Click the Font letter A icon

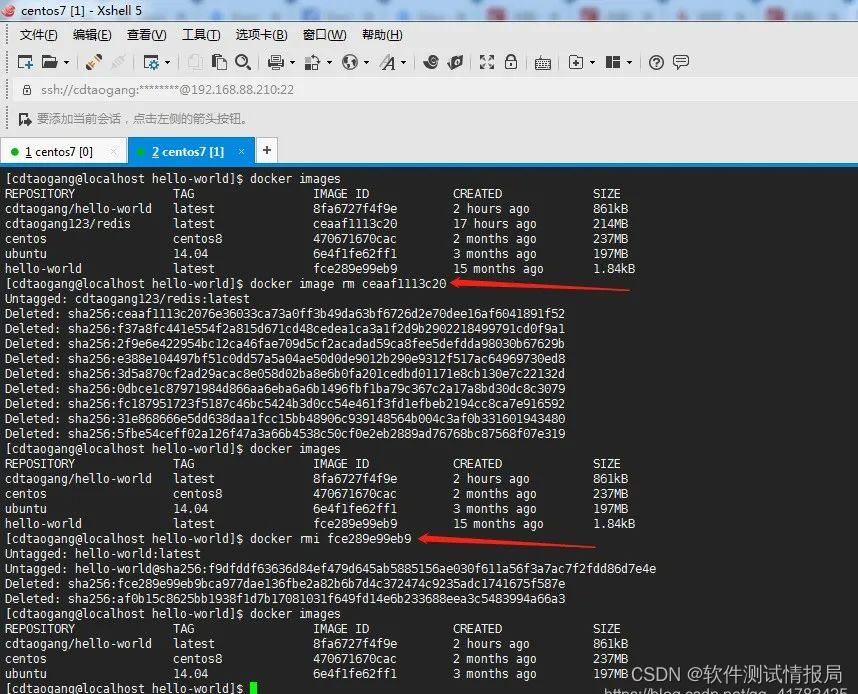click(x=388, y=62)
